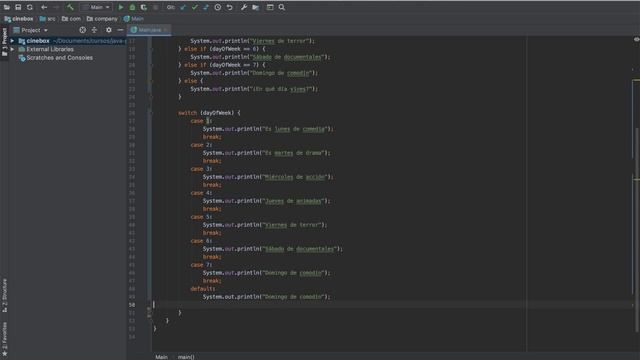Viewport: 640px width, 360px height.
Task: Place cursor on 'switch (dayOfWeek) {' line
Action: (x=209, y=113)
